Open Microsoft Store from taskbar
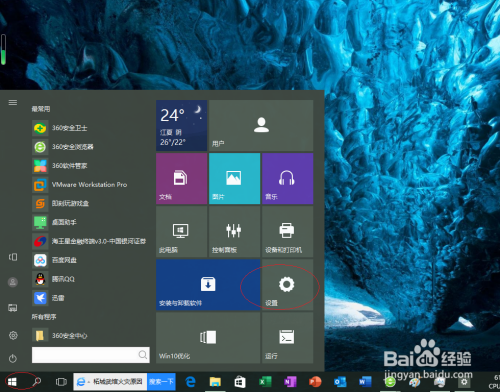Screen dimensions: 500x392 pos(240,382)
